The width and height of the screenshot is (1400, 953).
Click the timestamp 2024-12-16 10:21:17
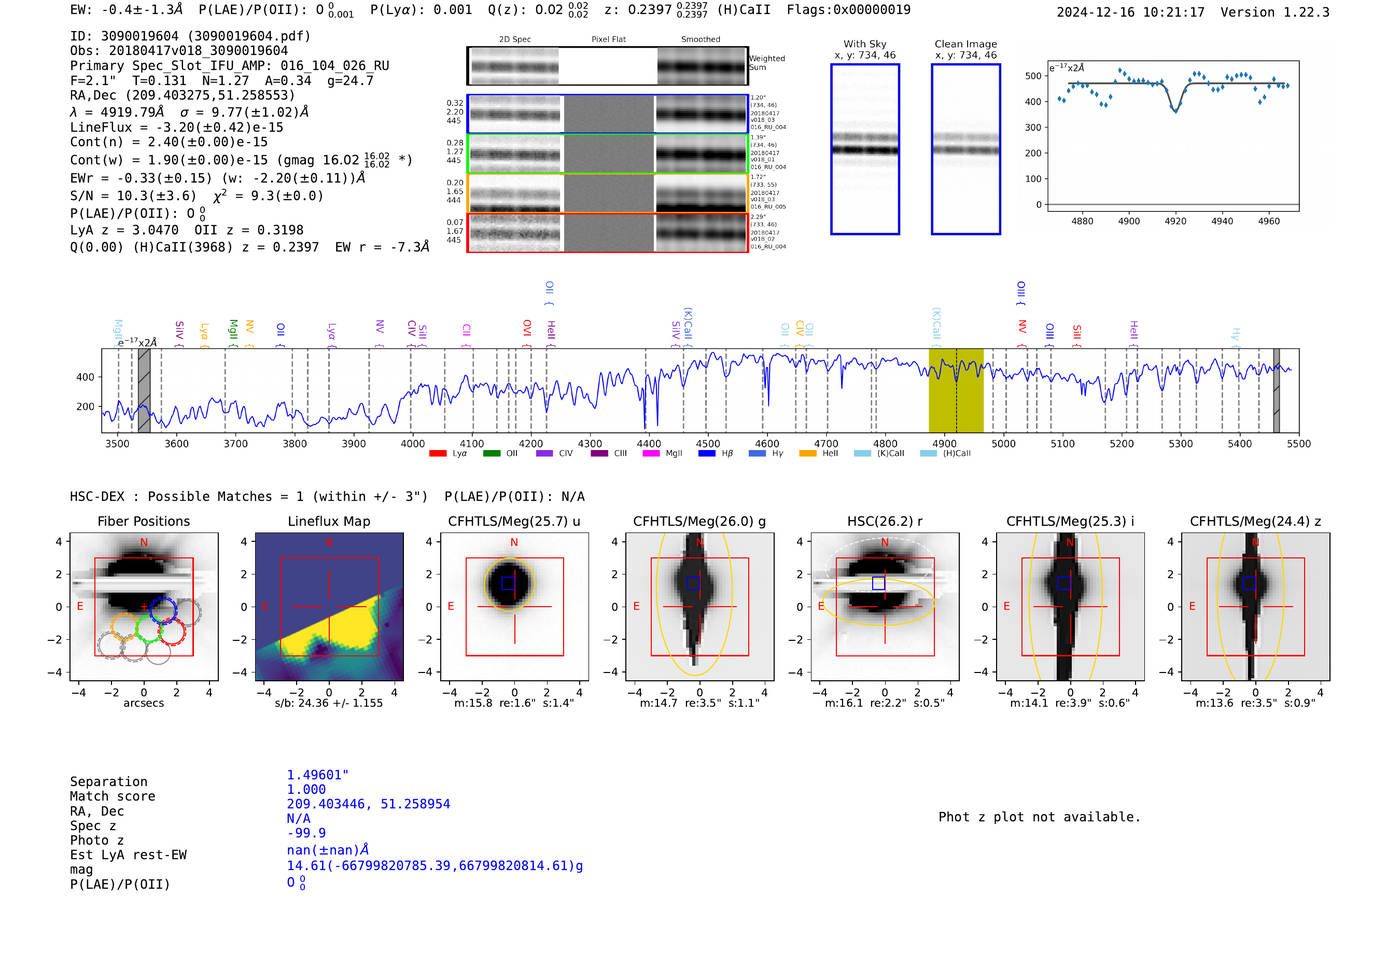click(1131, 12)
